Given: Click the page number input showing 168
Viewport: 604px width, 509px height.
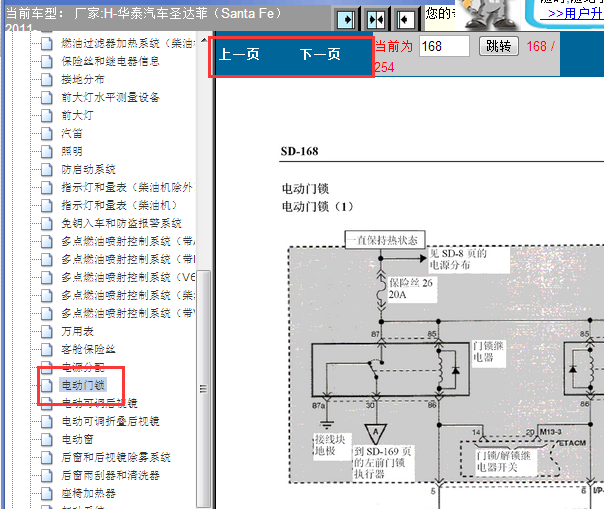Looking at the screenshot, I should point(444,46).
